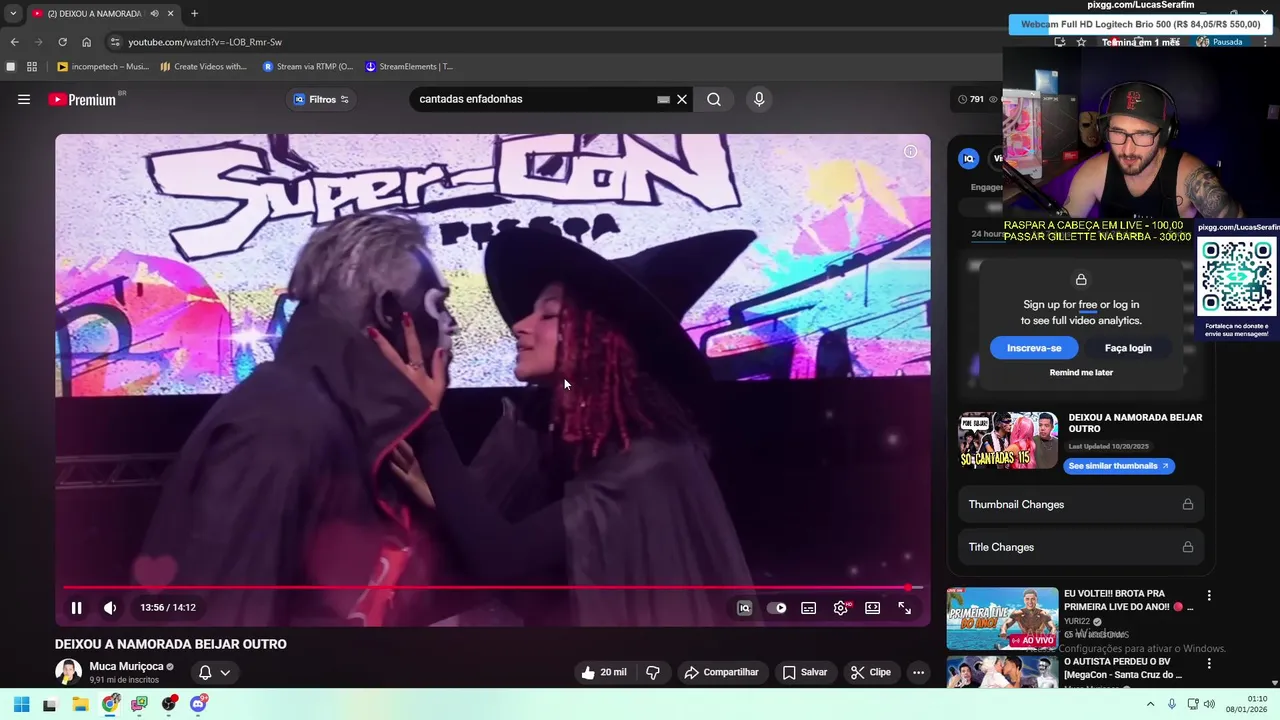Open the Muca Muriçoca channel avatar

68,672
